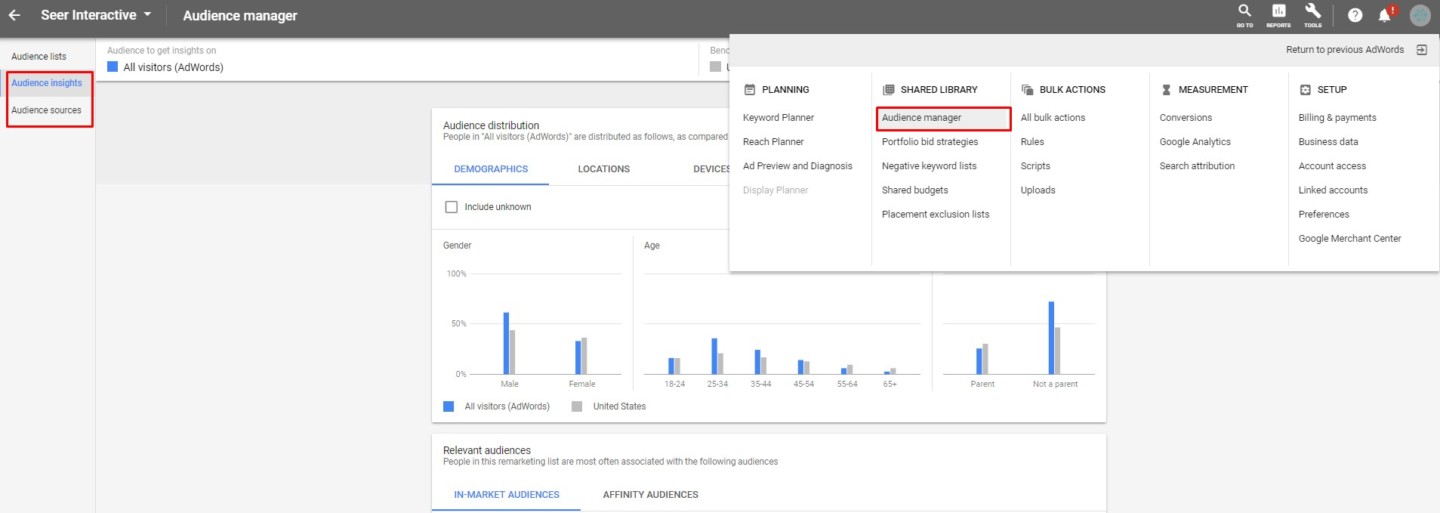
Task: Click the back arrow icon
Action: tap(14, 16)
